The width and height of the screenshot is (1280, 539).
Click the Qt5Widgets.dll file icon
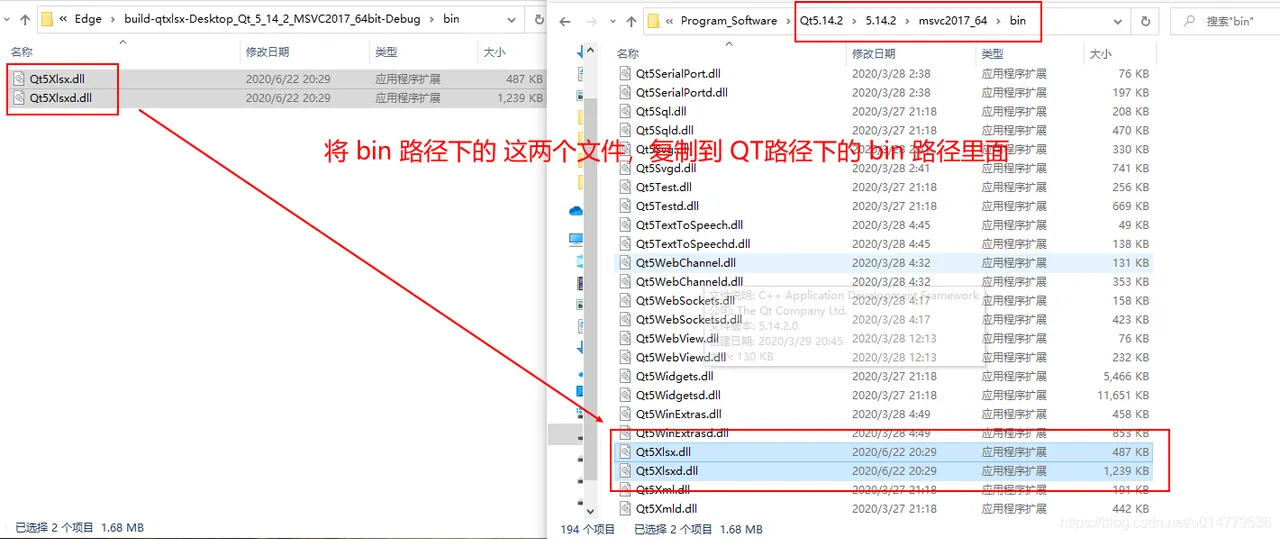(x=625, y=377)
